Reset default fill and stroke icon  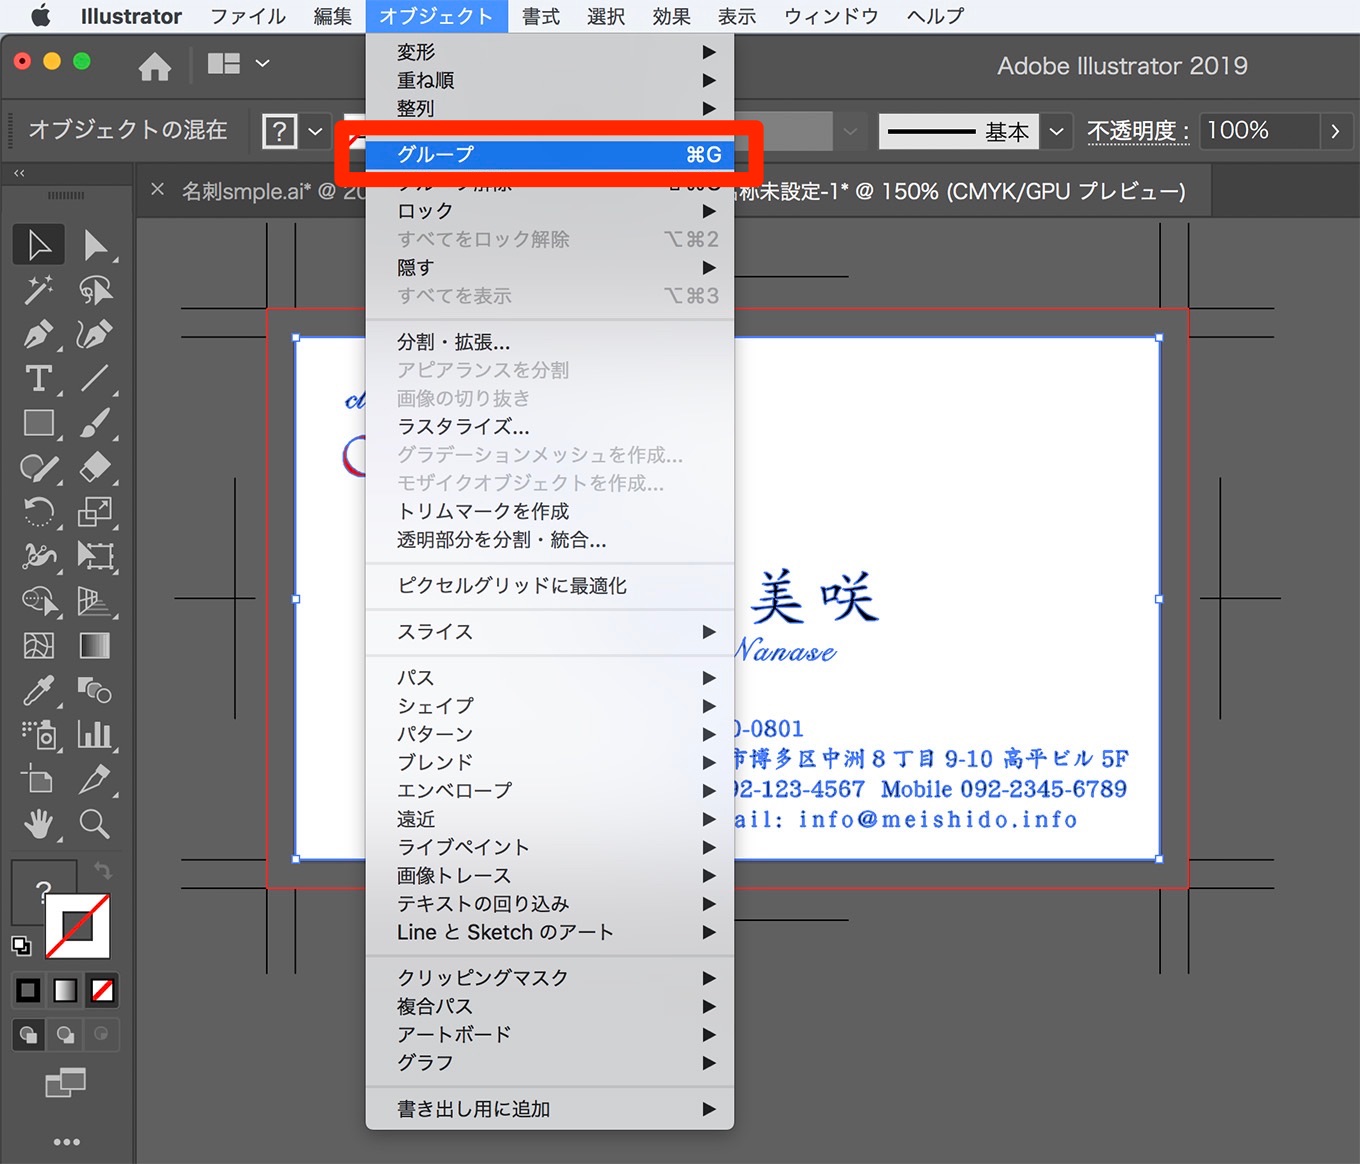coord(21,945)
